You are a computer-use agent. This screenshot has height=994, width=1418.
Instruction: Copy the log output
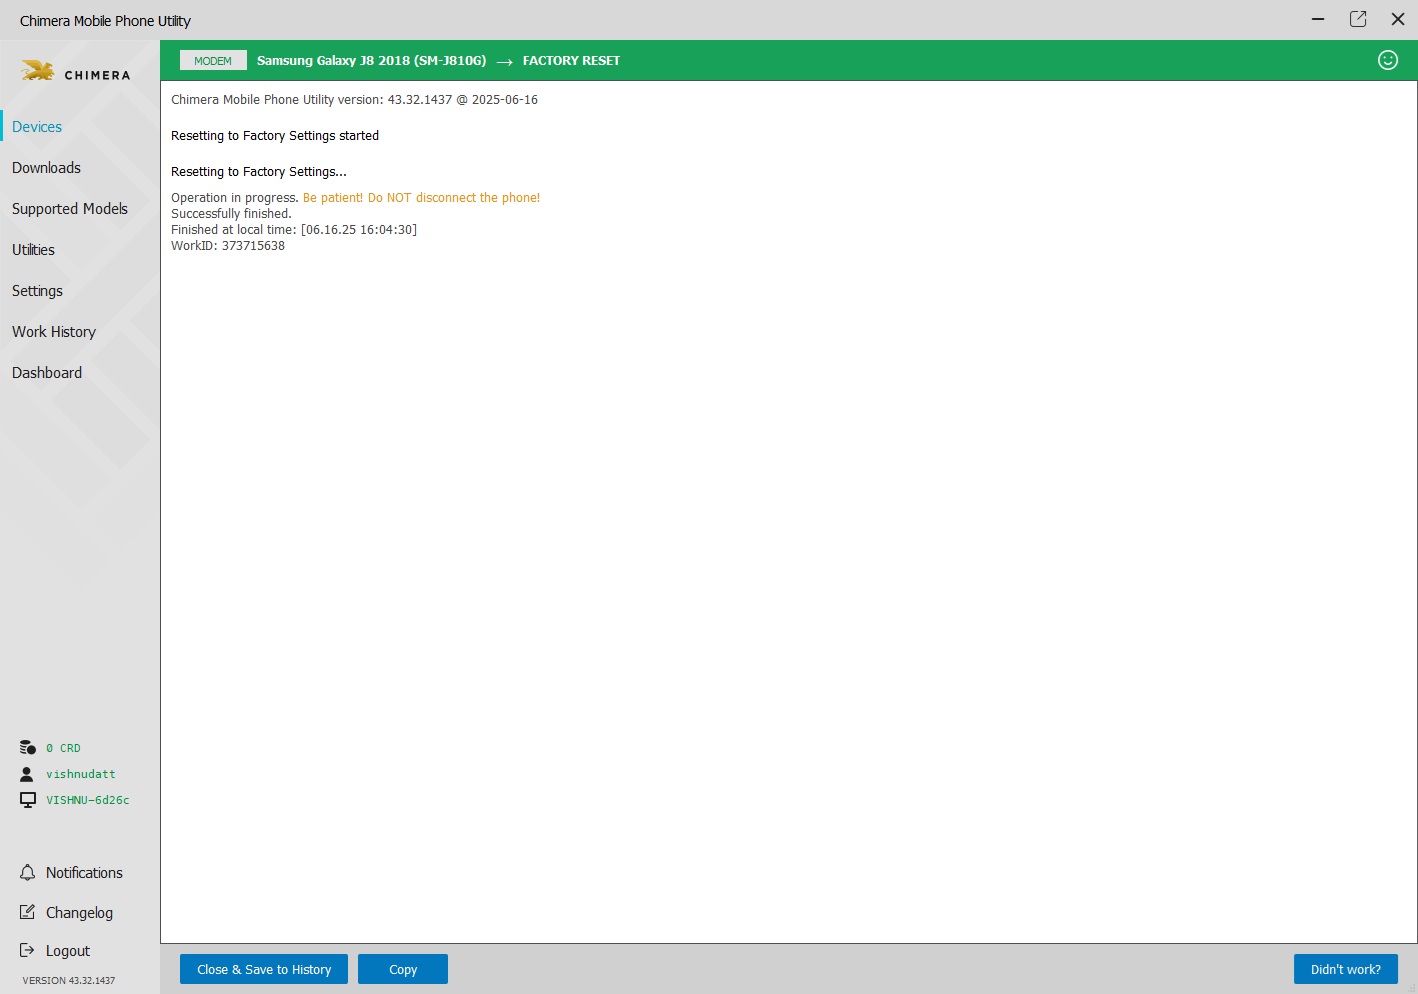click(x=403, y=969)
